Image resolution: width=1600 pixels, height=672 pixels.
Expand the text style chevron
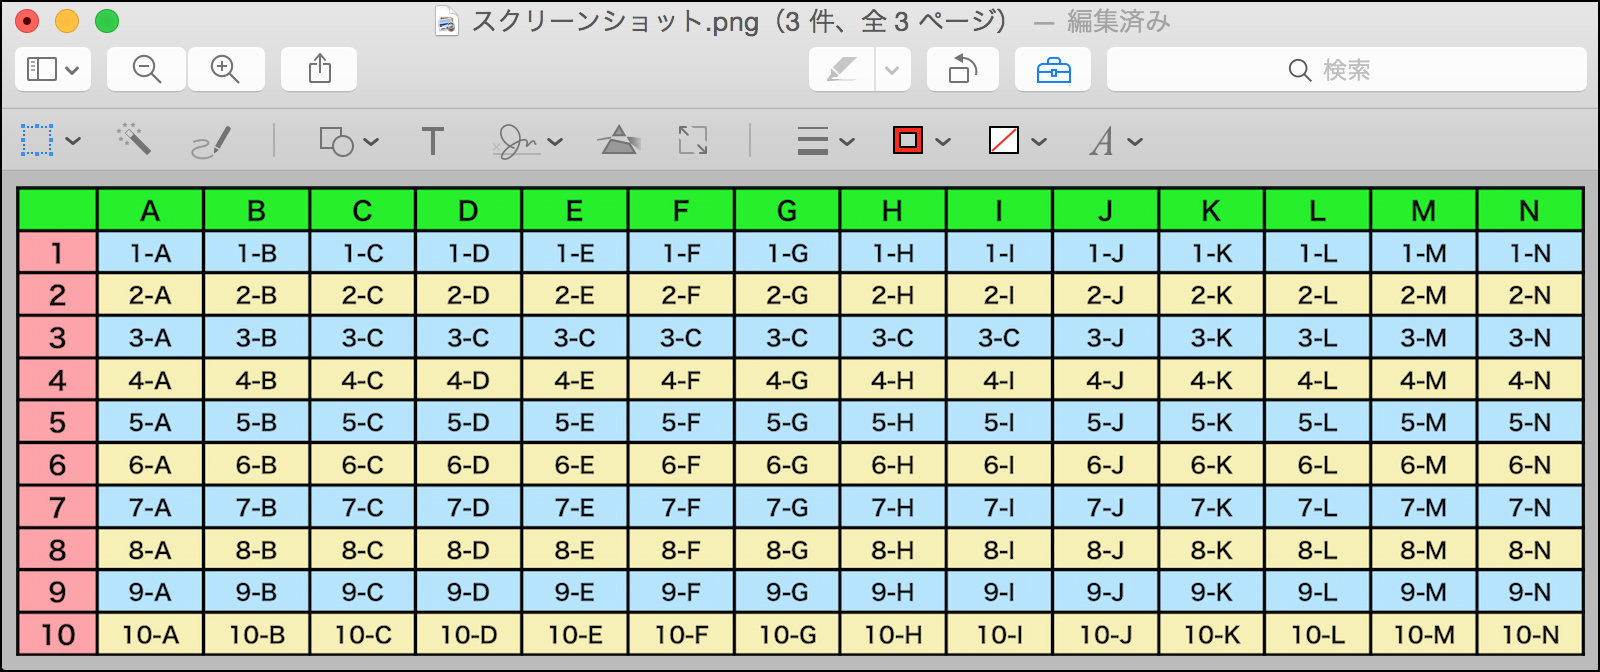pyautogui.click(x=1135, y=142)
